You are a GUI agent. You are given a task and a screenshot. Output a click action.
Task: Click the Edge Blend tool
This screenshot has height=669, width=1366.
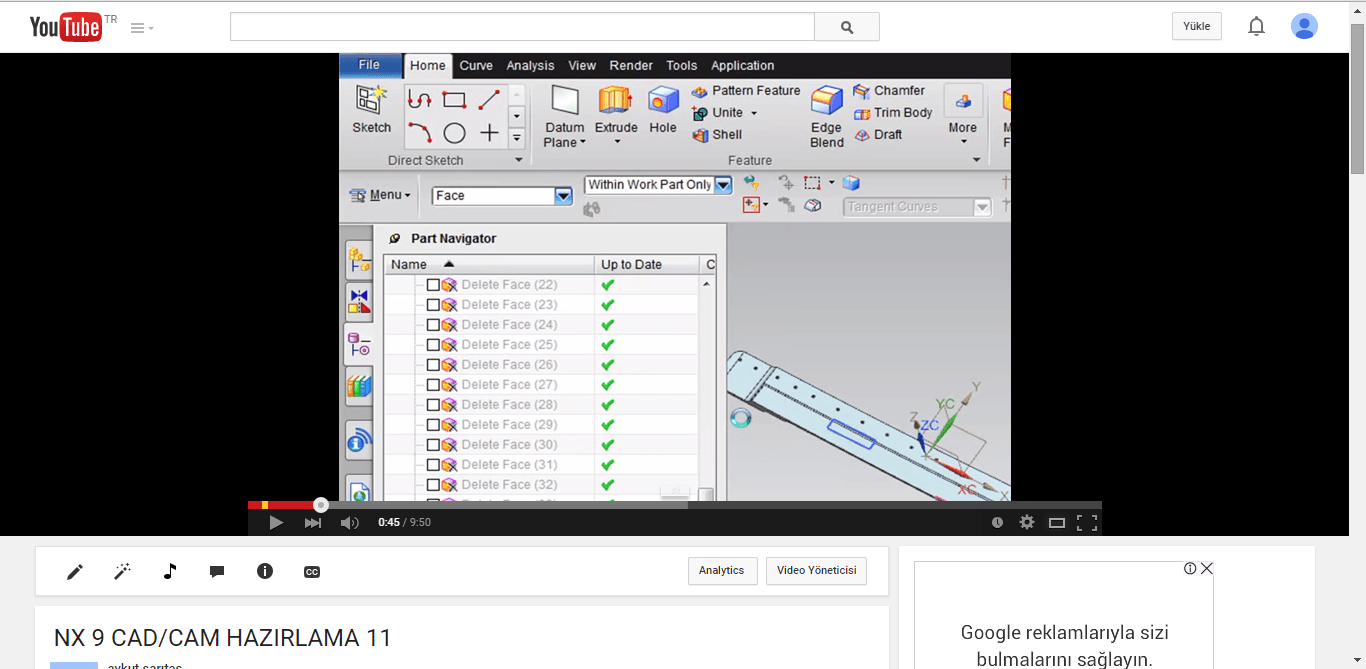(x=826, y=116)
